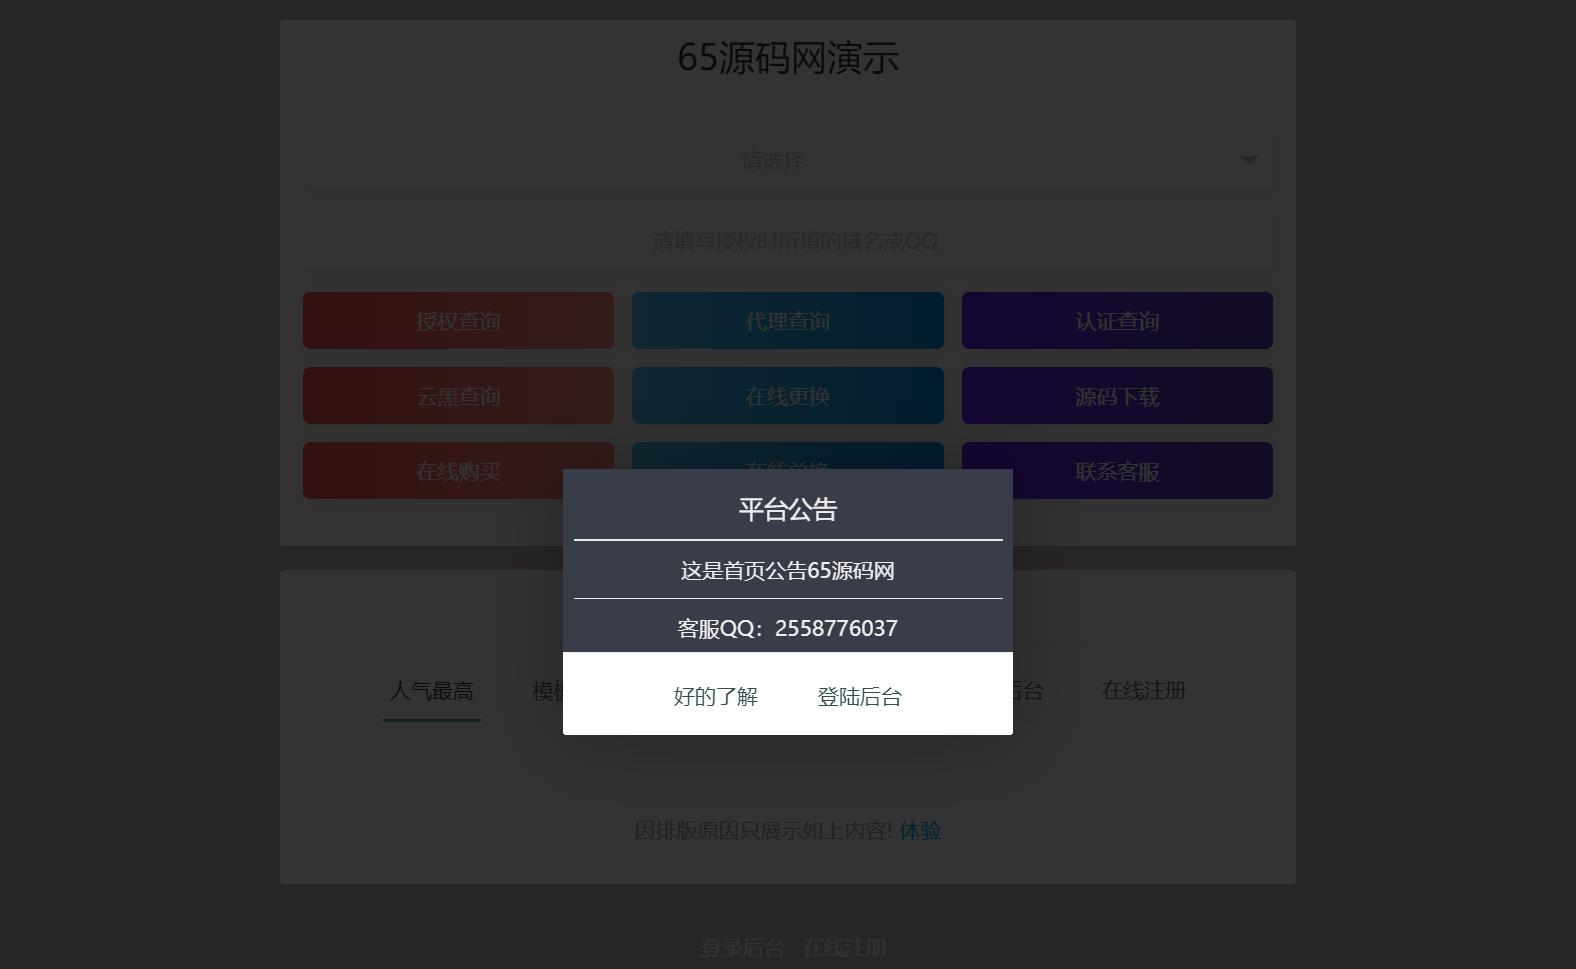Switch to the 人气最高 tab
Viewport: 1576px width, 969px height.
point(432,691)
